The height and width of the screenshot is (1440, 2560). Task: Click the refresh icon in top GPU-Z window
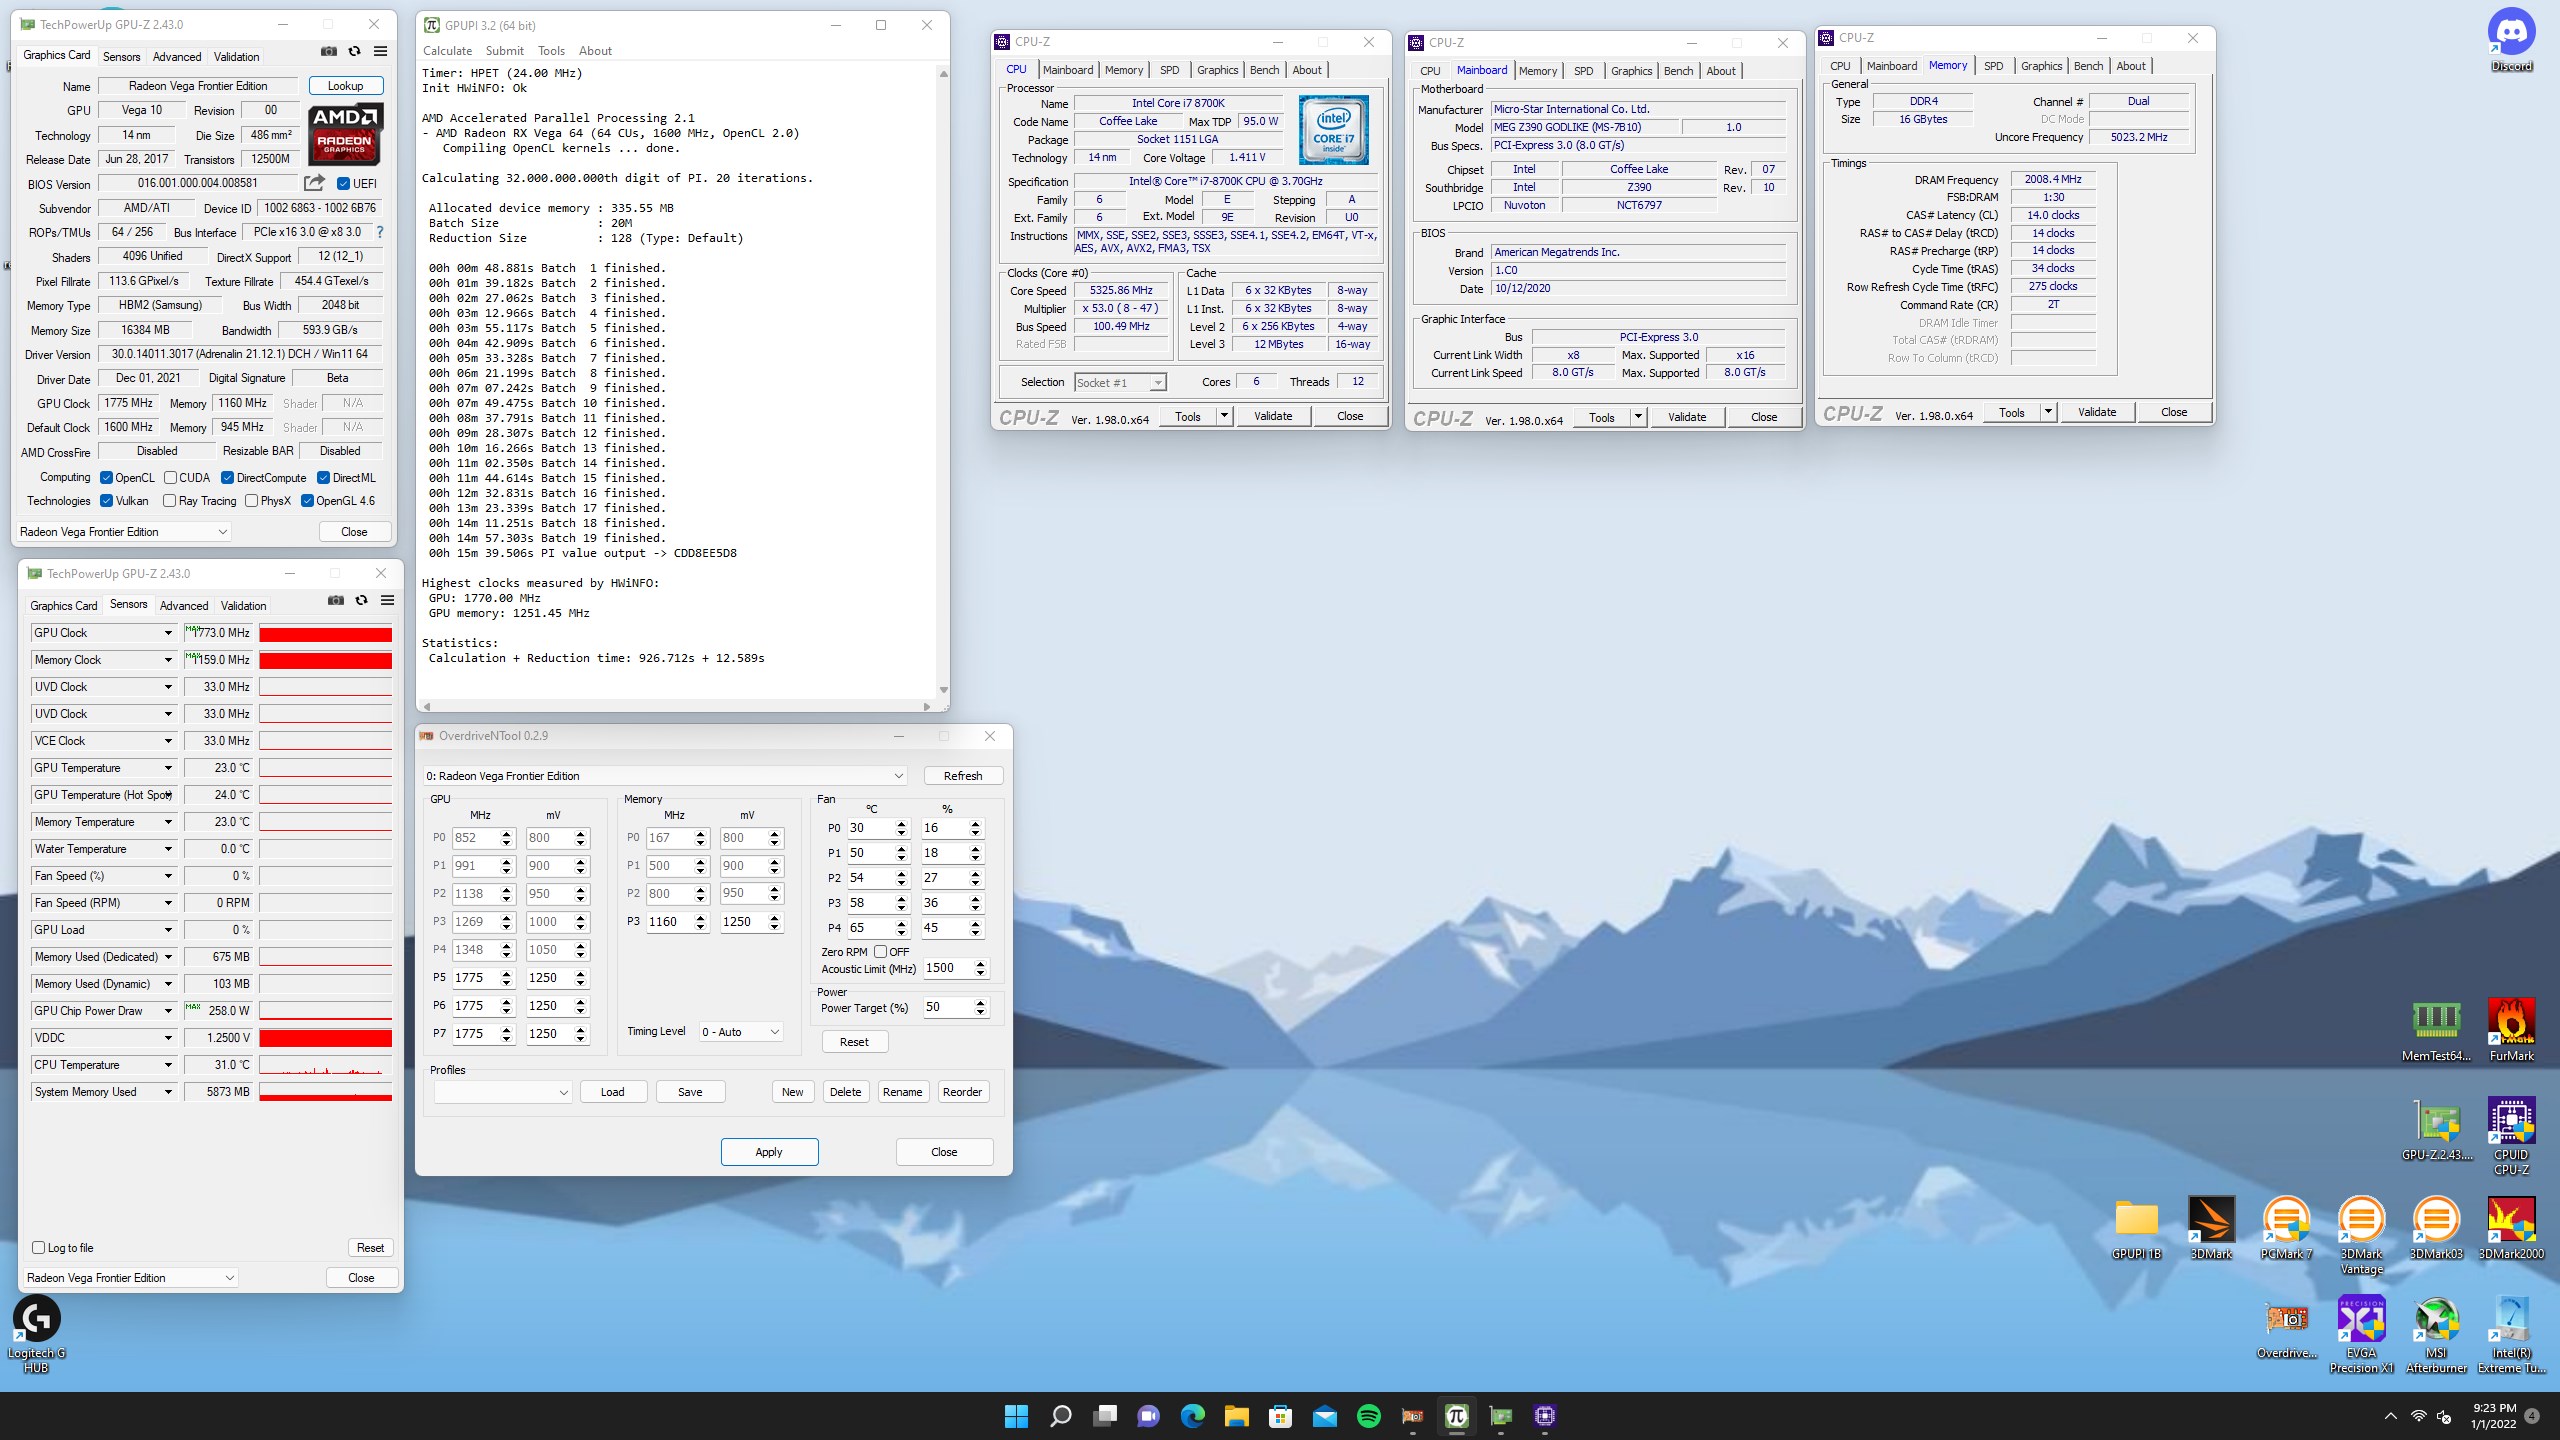354,52
